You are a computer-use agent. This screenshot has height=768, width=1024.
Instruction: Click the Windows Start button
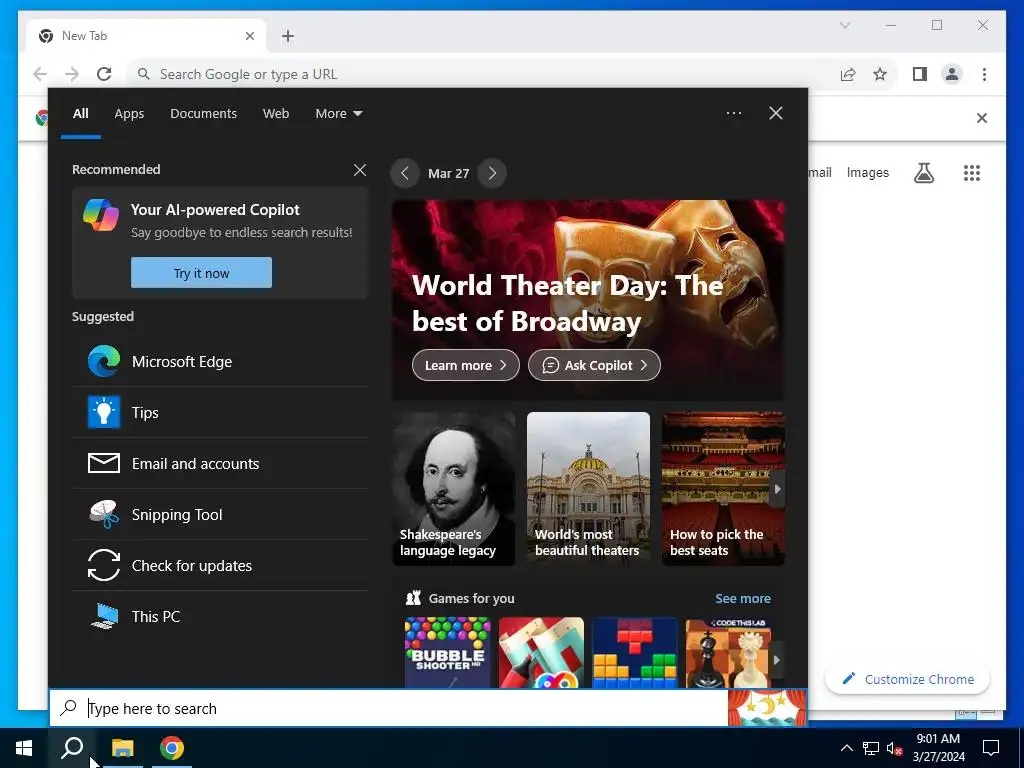(24, 748)
